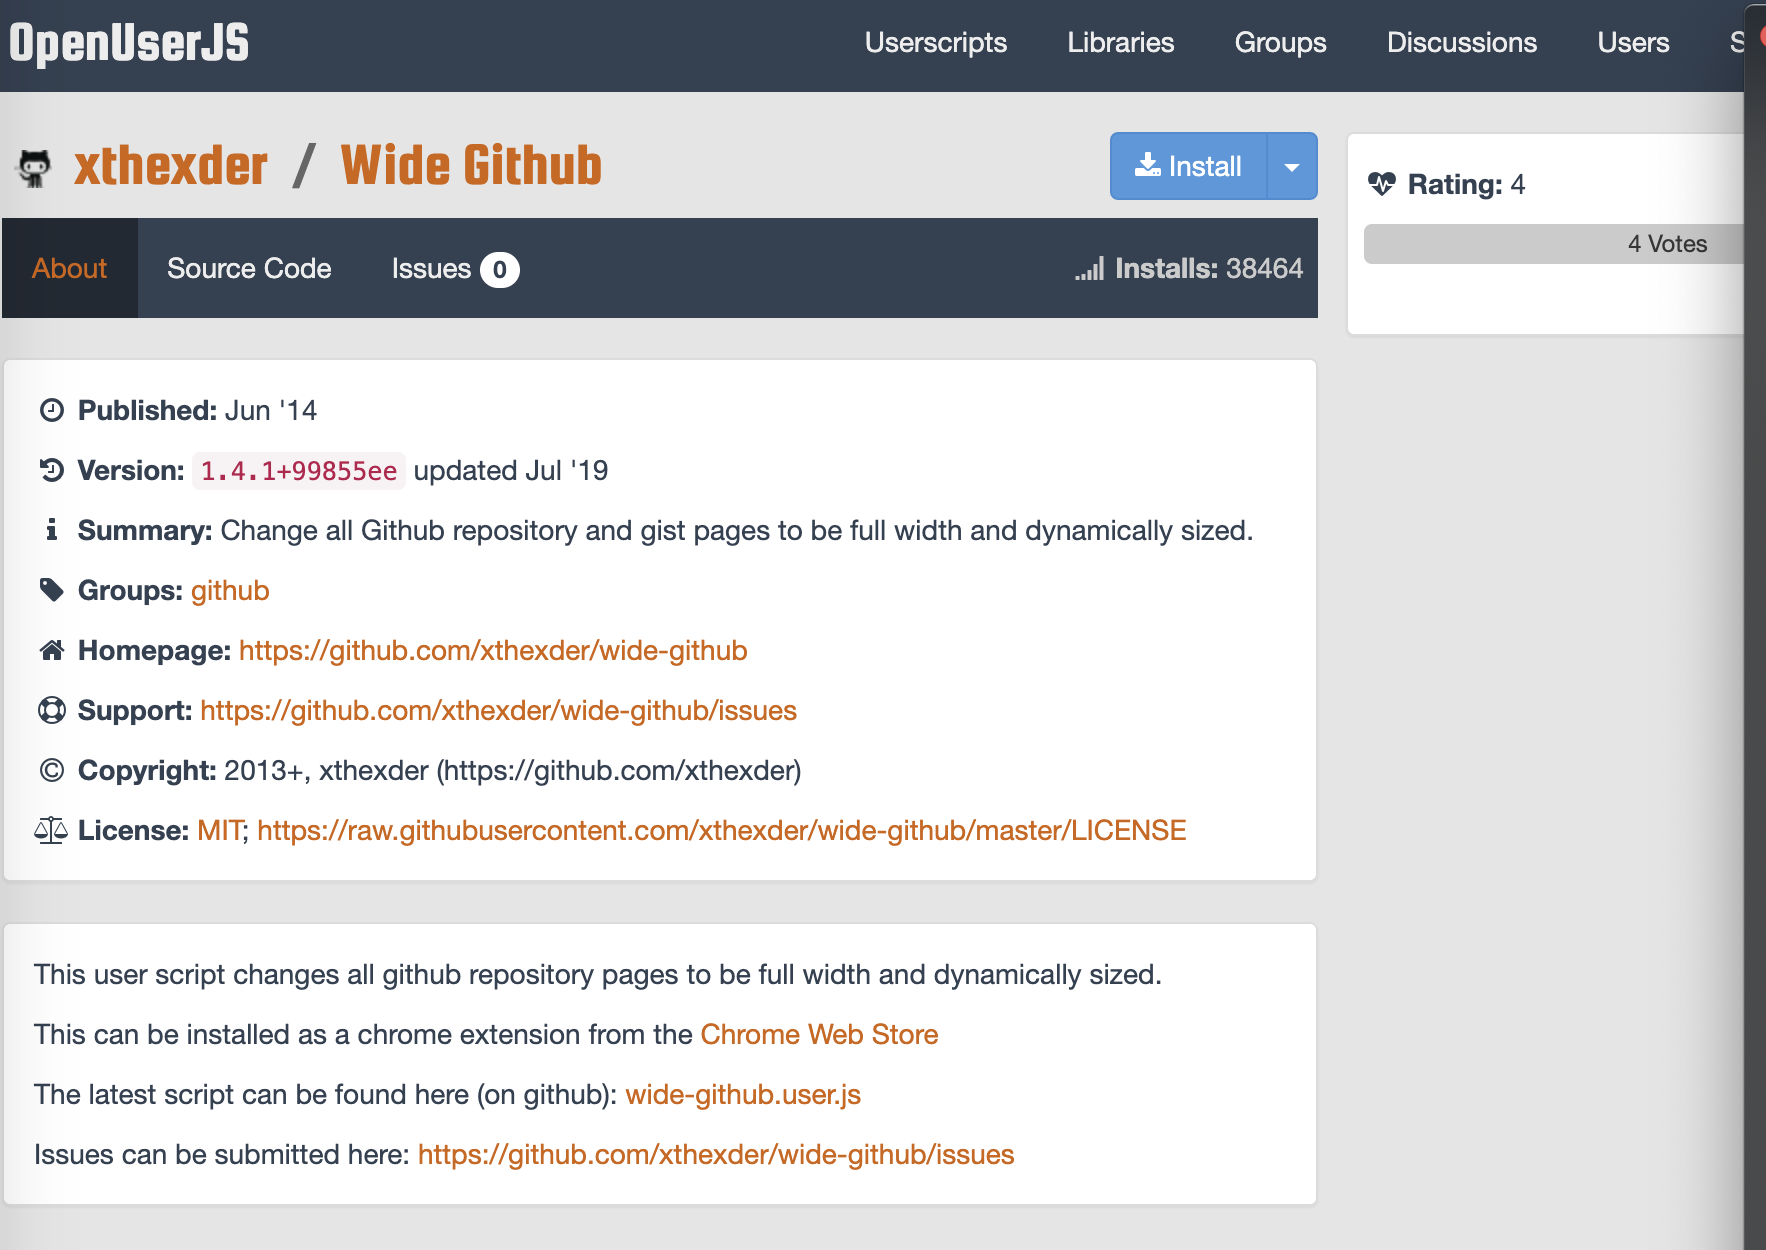Click the Copyright 2013+ xthexder text
Viewport: 1766px width, 1250px height.
(x=440, y=770)
